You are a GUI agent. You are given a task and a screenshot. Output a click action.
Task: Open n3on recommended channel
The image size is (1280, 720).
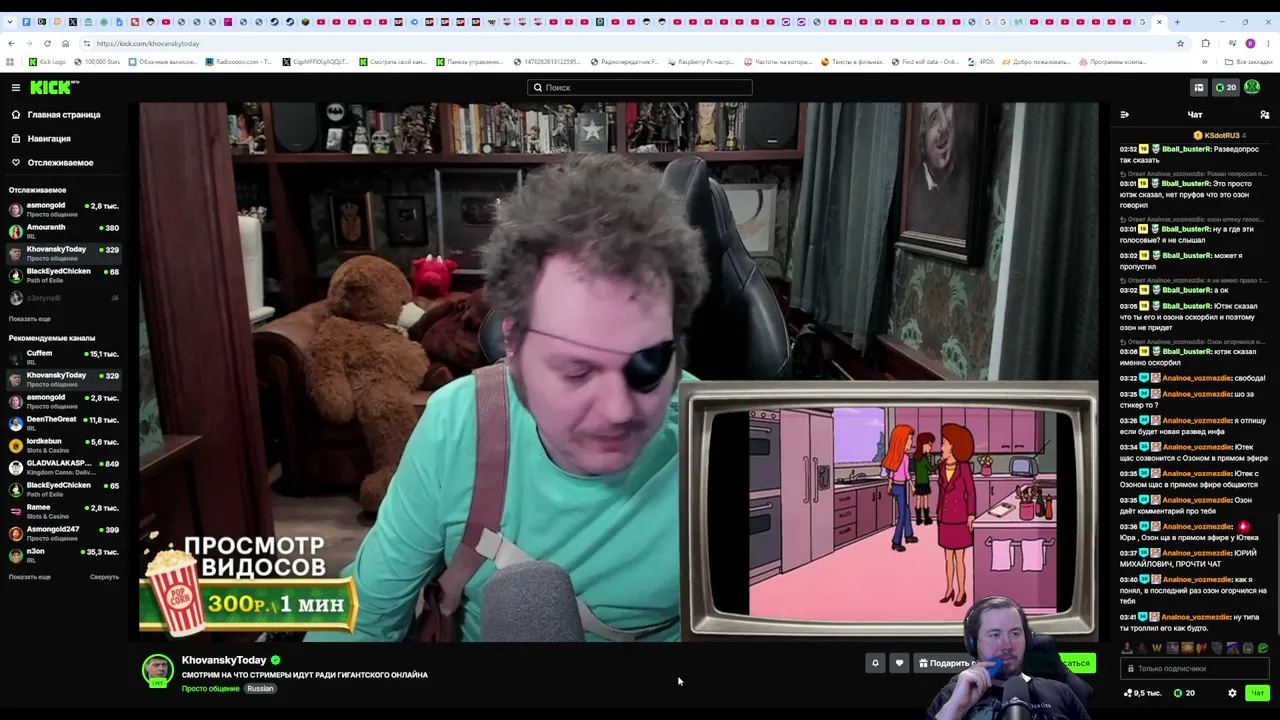pyautogui.click(x=64, y=555)
